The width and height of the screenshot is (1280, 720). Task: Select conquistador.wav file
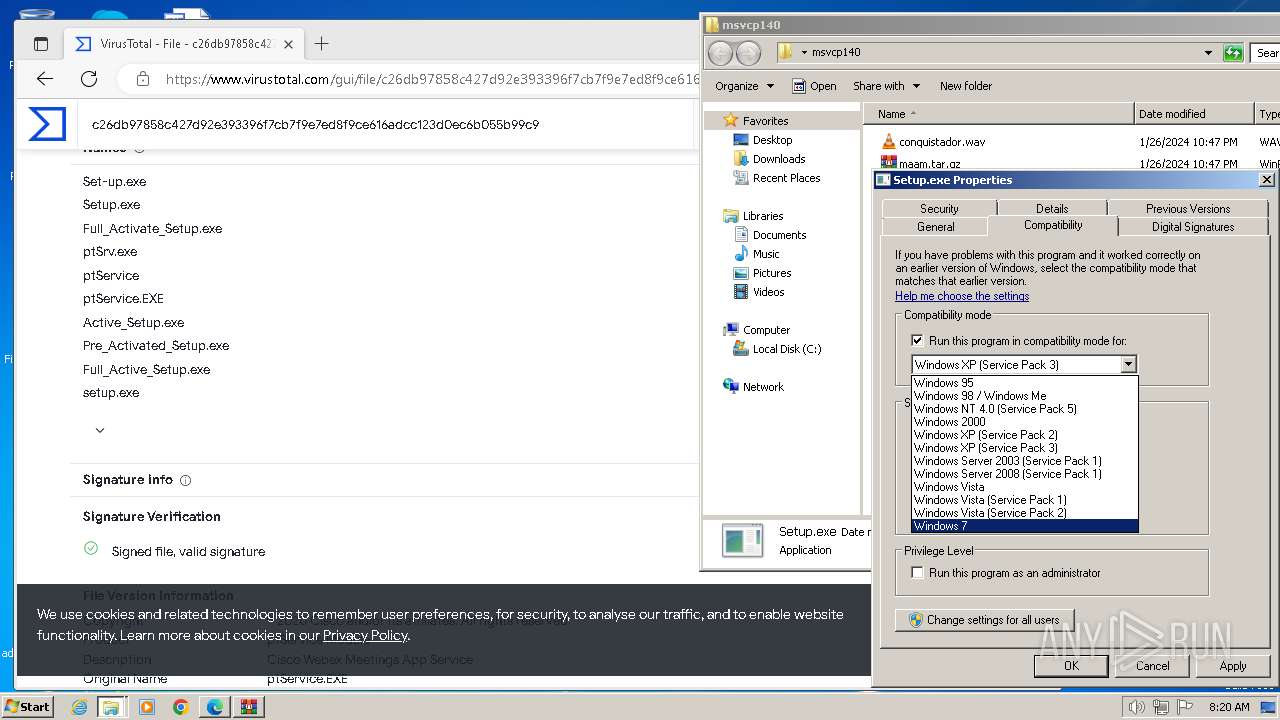(x=944, y=142)
